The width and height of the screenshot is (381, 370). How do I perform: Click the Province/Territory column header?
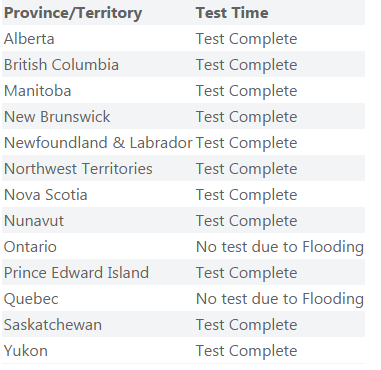tap(73, 13)
